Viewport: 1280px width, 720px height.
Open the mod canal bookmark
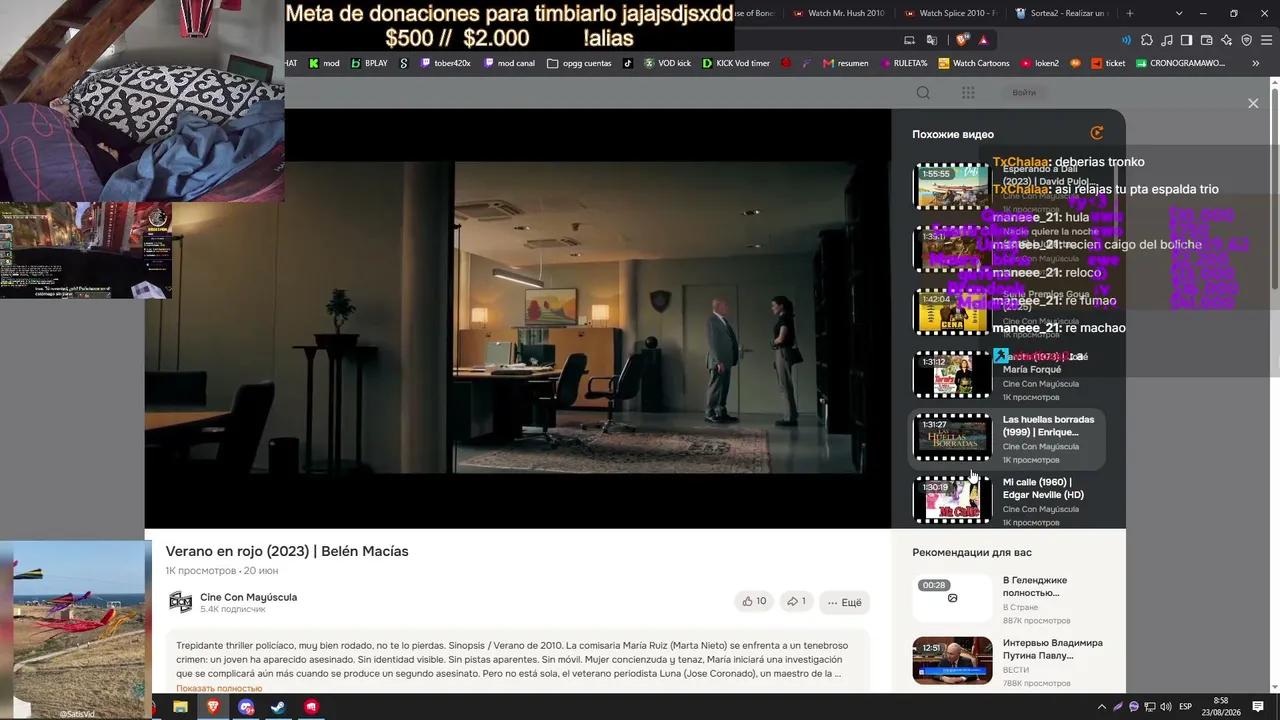(x=510, y=63)
